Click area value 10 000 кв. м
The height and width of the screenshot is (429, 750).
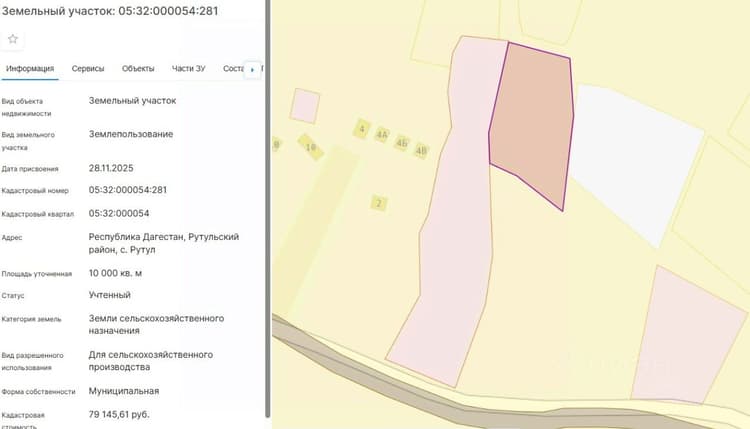click(115, 273)
